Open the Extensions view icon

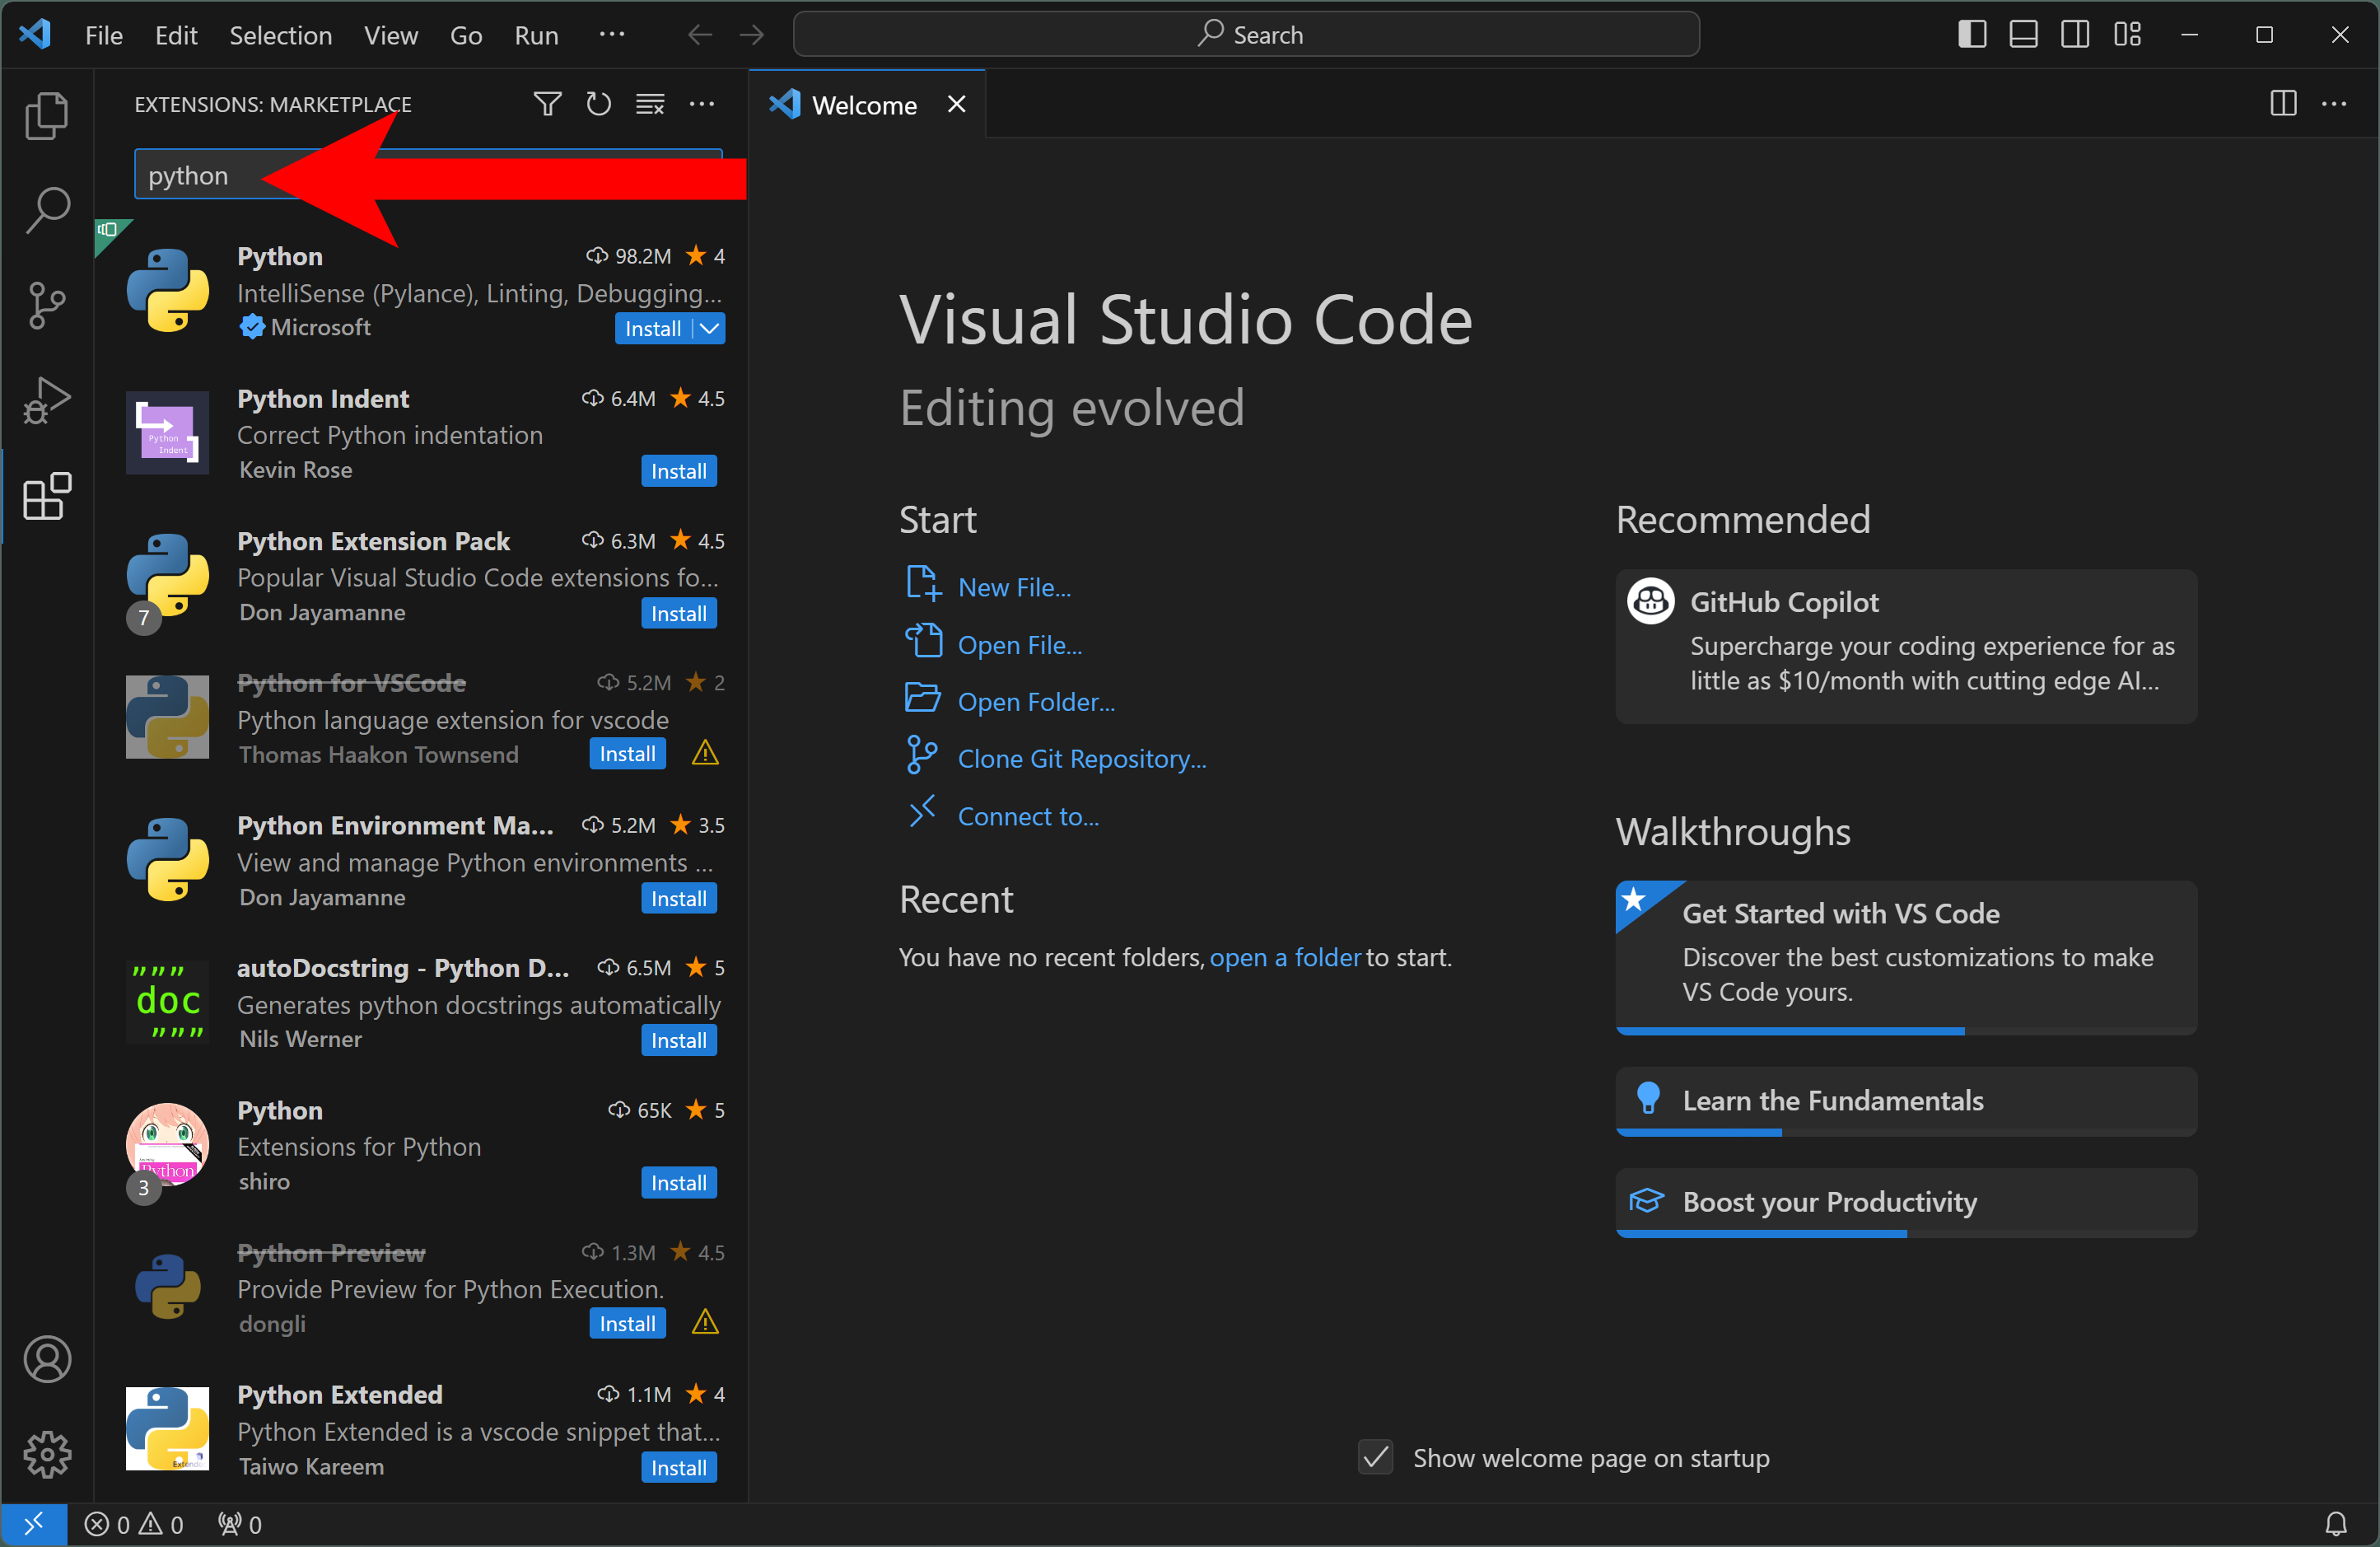pyautogui.click(x=47, y=496)
